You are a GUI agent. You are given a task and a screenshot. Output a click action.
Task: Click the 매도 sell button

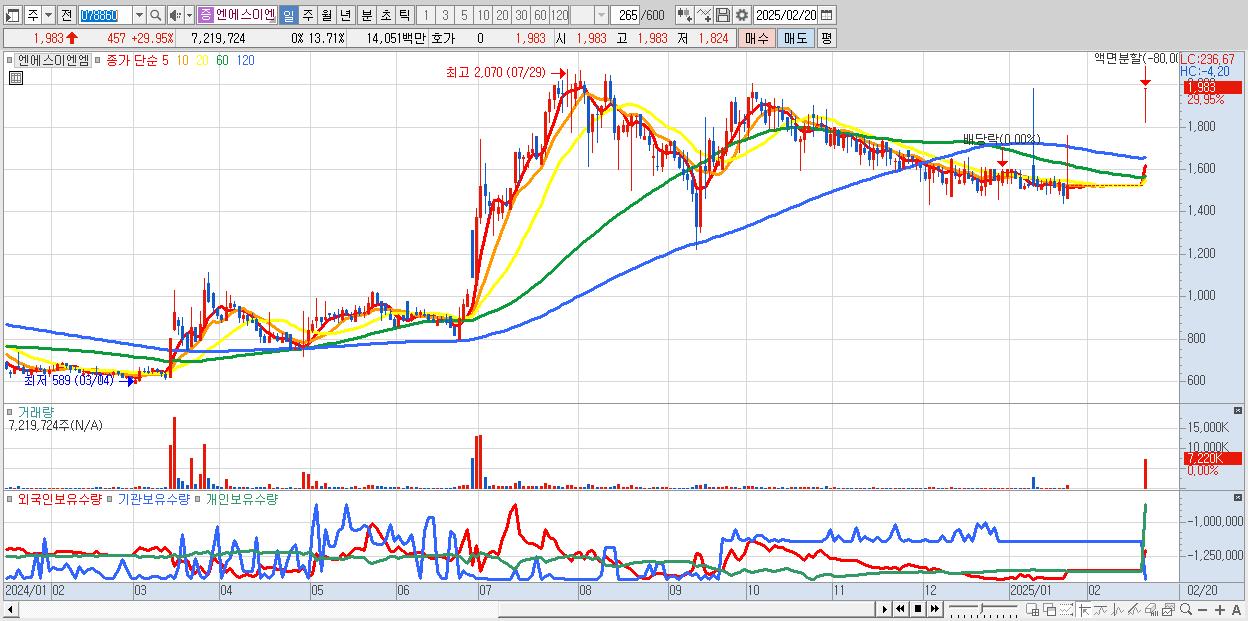coord(796,38)
